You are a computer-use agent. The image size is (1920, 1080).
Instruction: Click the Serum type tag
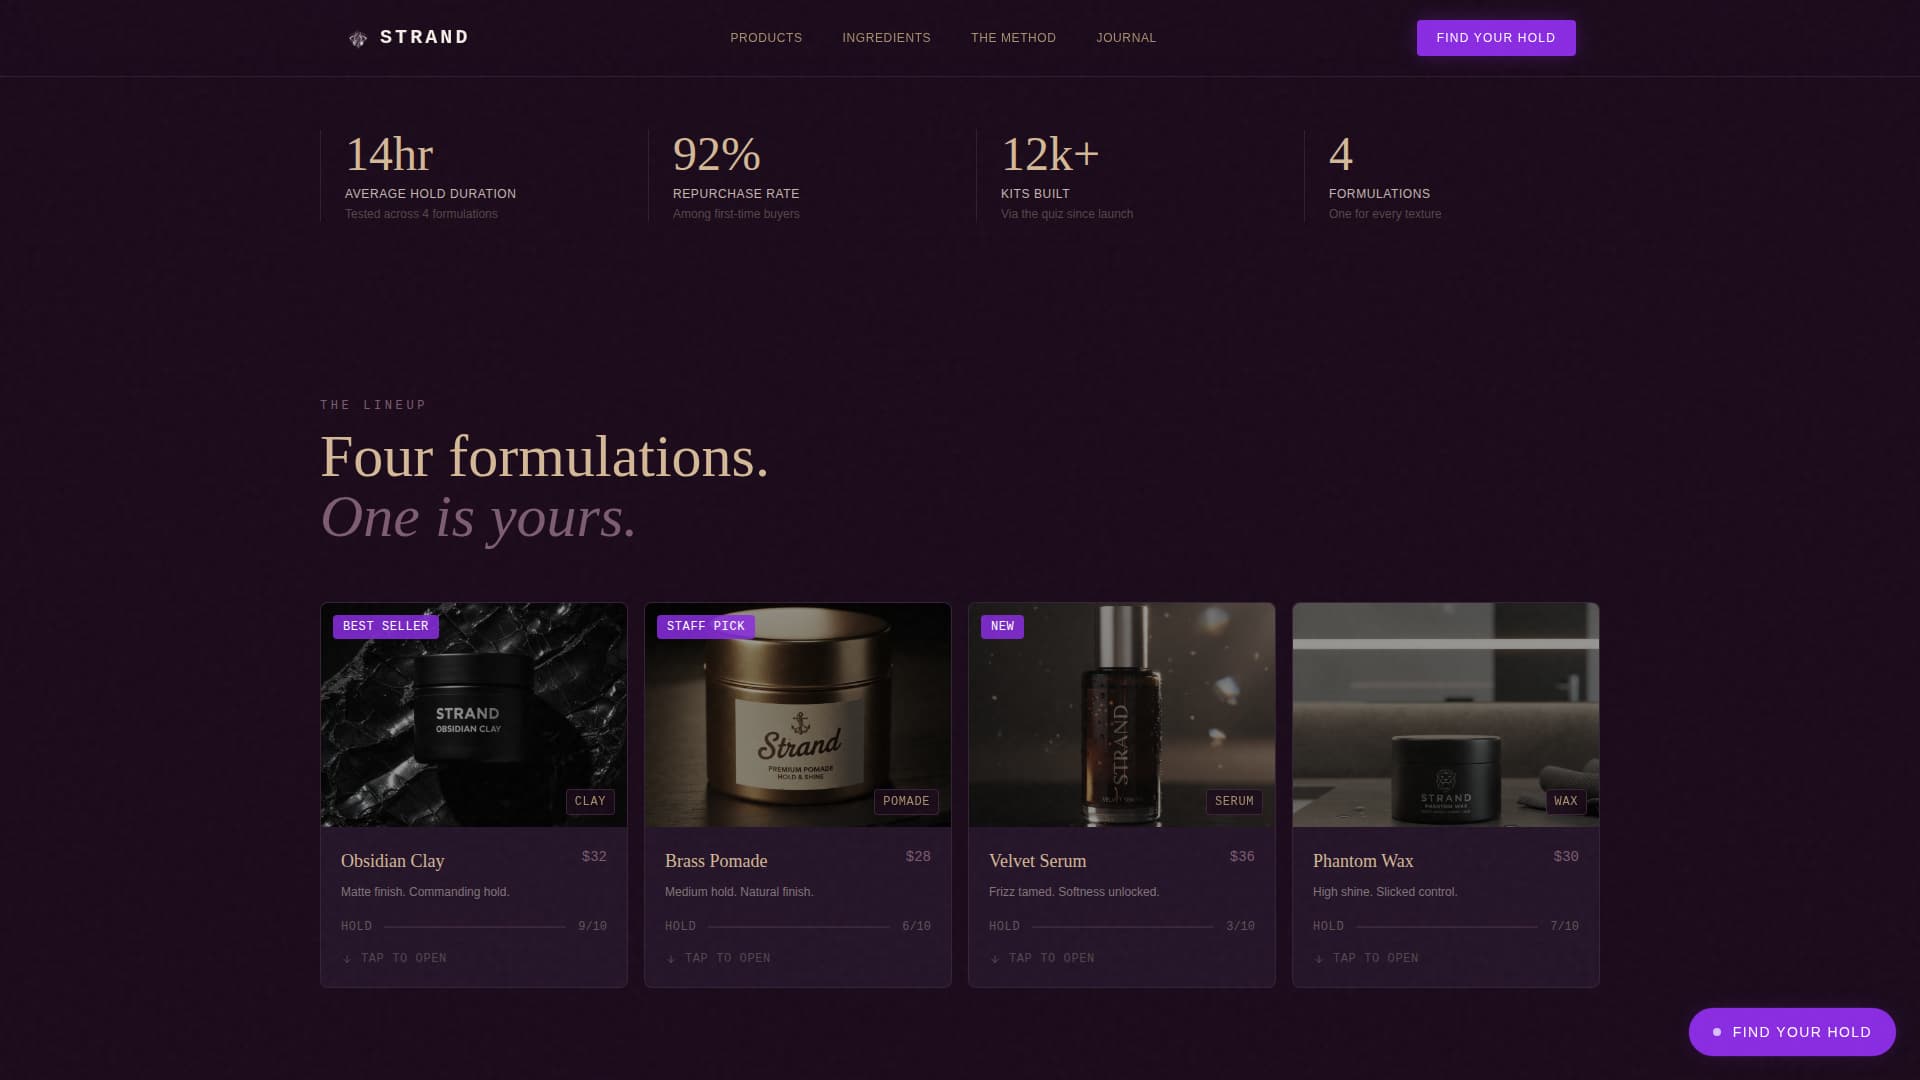[1234, 801]
